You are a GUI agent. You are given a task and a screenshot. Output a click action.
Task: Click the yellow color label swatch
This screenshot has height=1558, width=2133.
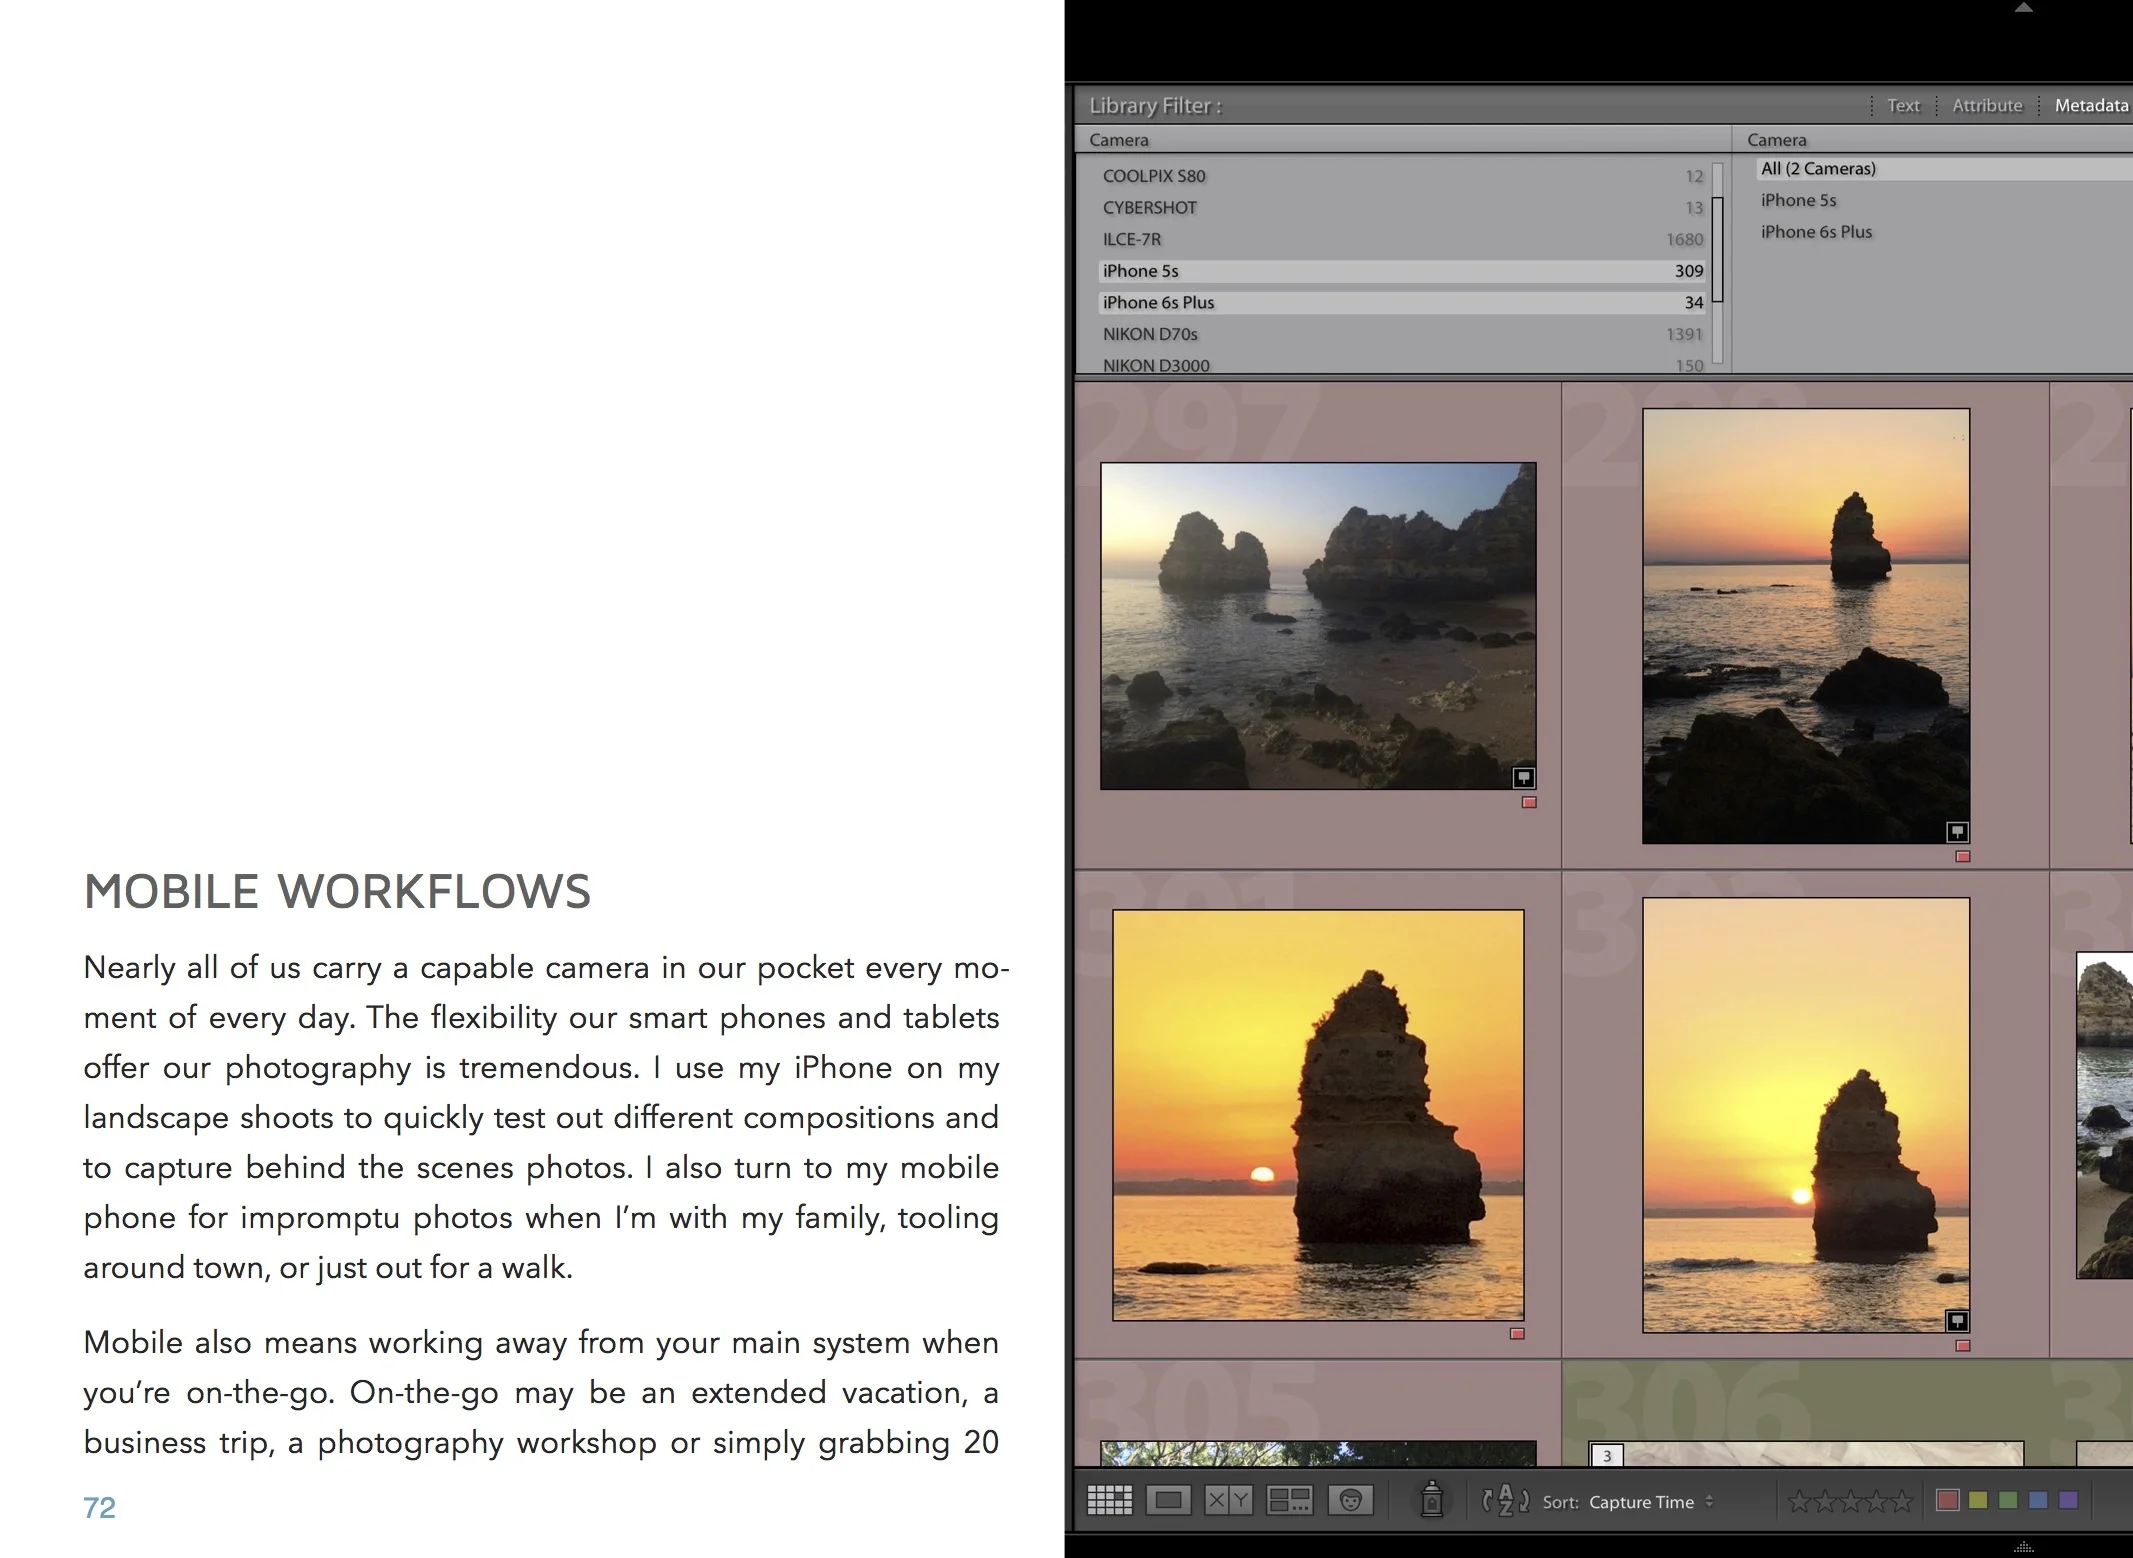tap(1977, 1500)
